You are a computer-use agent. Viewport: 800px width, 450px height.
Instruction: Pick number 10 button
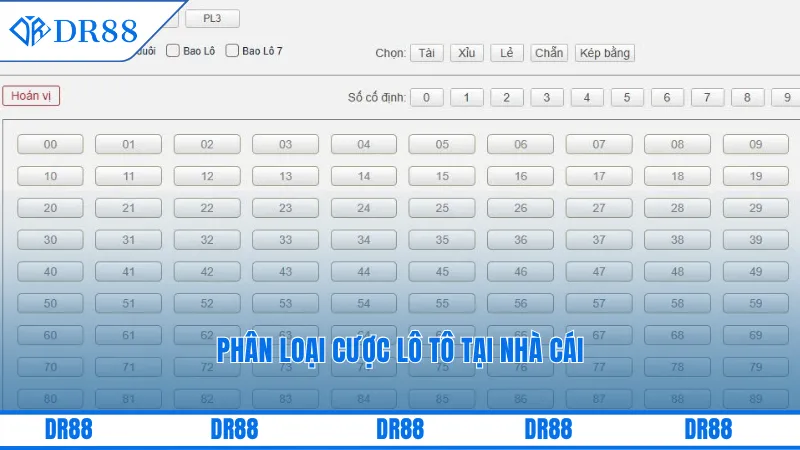click(50, 176)
